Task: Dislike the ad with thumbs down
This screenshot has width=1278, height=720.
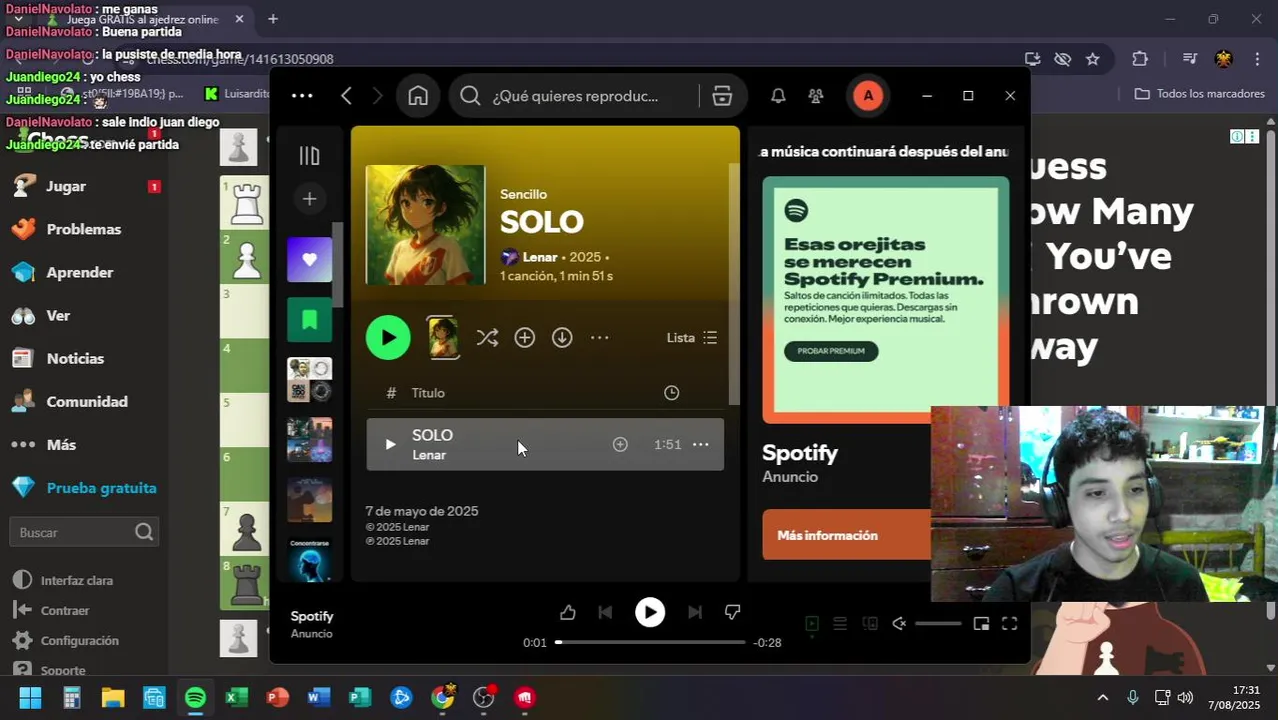Action: click(732, 612)
